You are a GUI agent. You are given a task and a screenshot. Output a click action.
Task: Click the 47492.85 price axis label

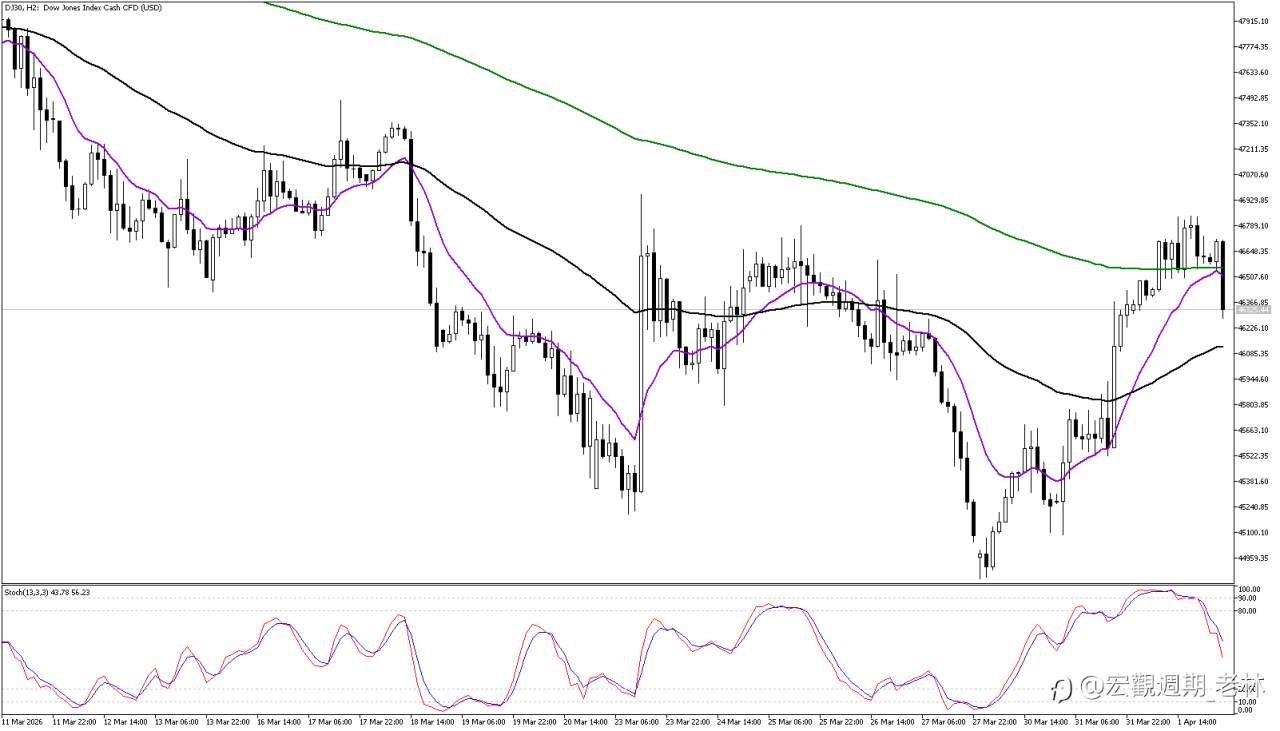(x=1254, y=98)
